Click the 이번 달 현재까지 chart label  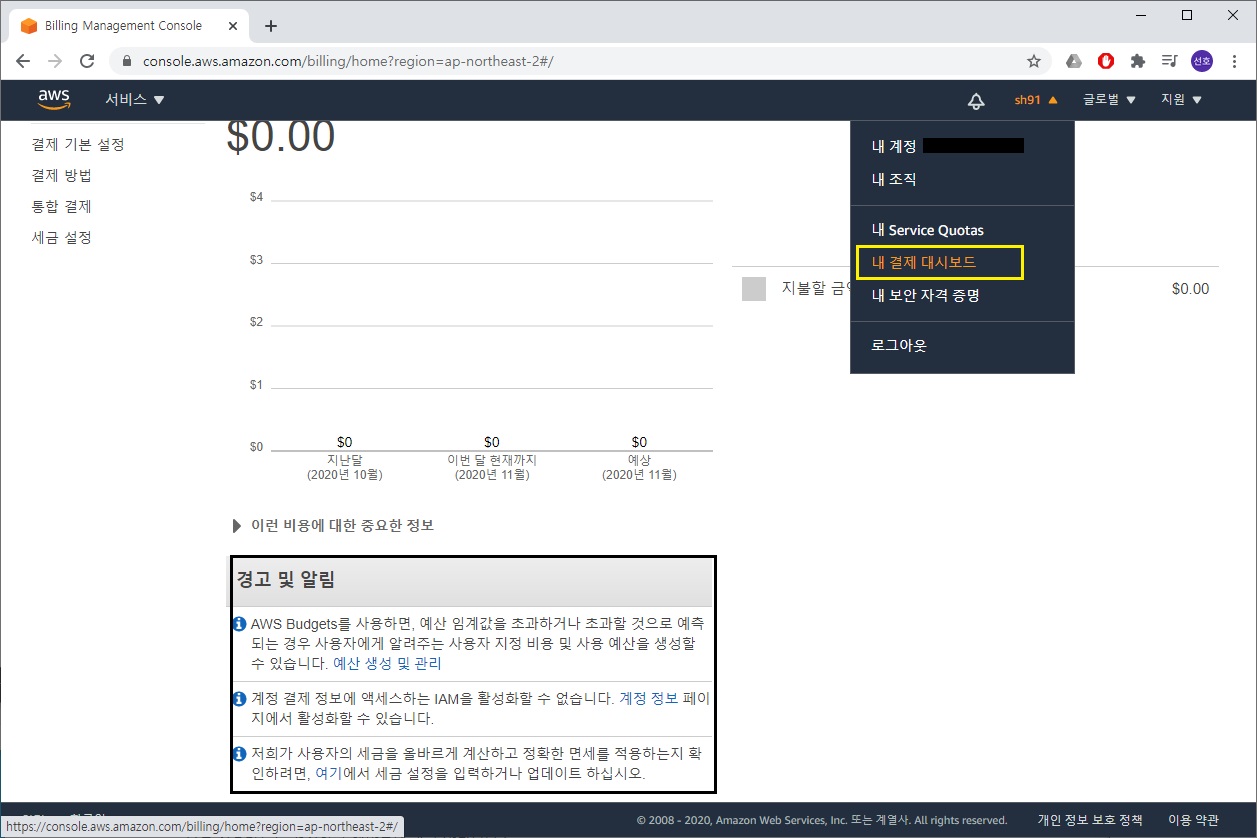point(492,467)
